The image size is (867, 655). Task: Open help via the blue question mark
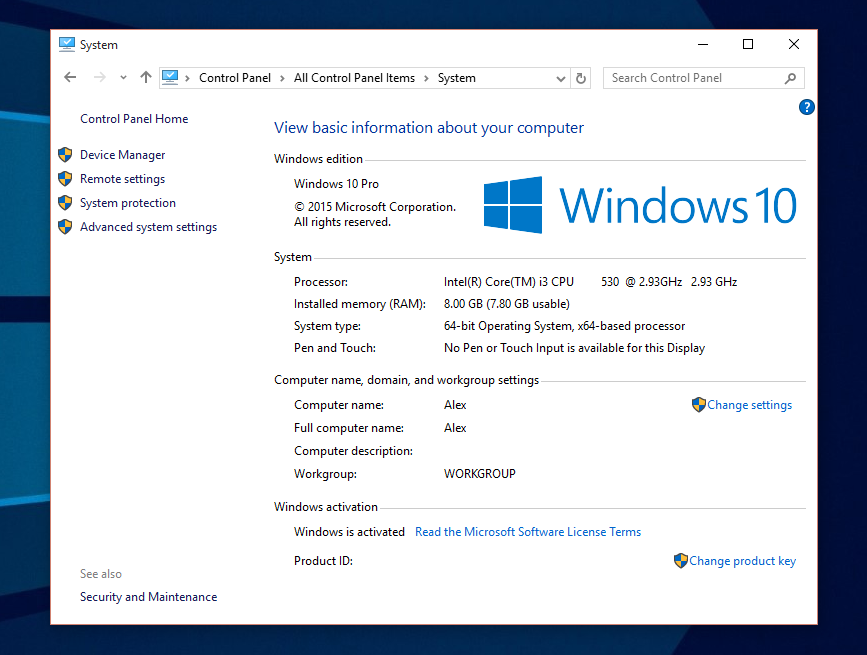pos(806,107)
